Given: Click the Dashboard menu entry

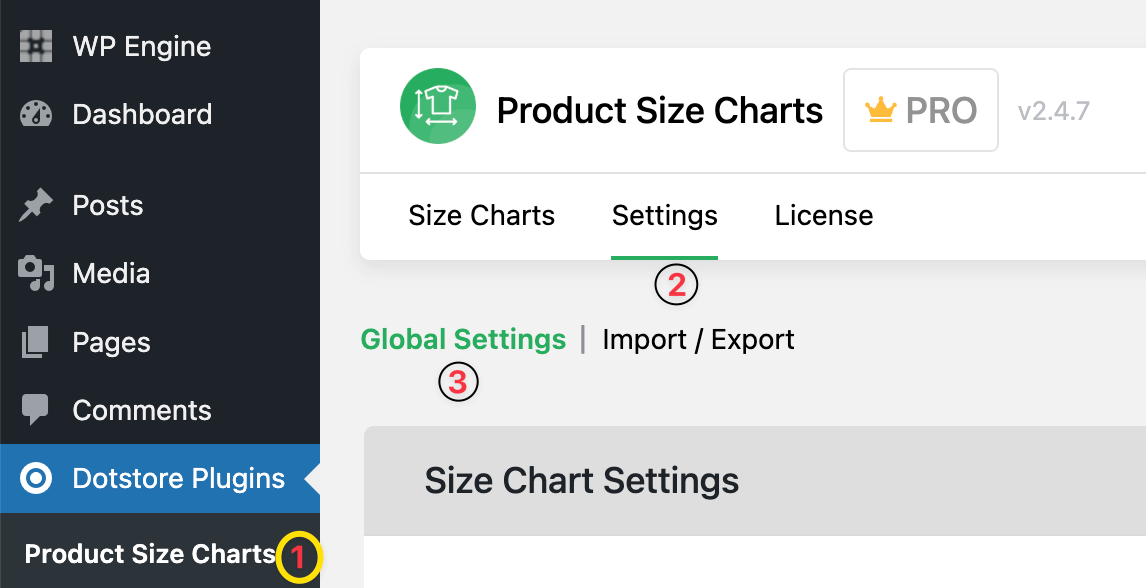Looking at the screenshot, I should click(x=141, y=114).
